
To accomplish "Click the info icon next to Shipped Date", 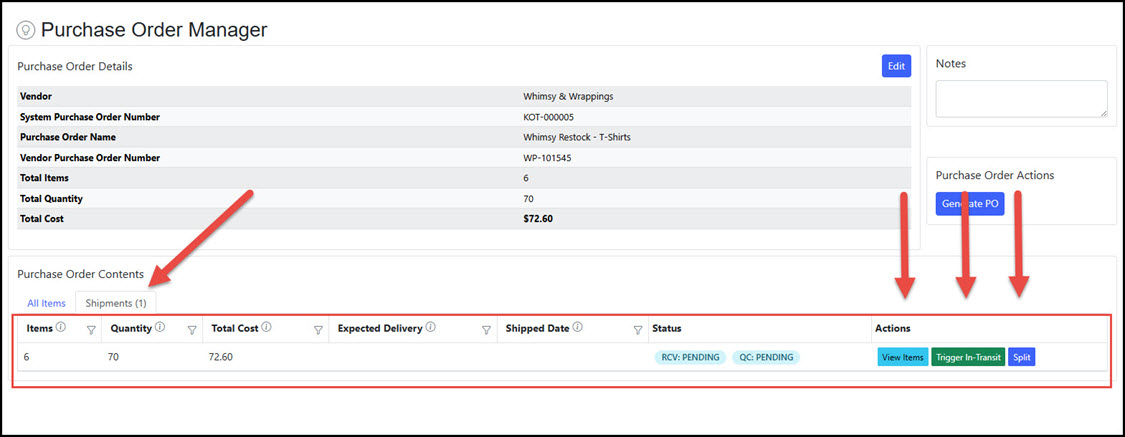I will point(578,327).
